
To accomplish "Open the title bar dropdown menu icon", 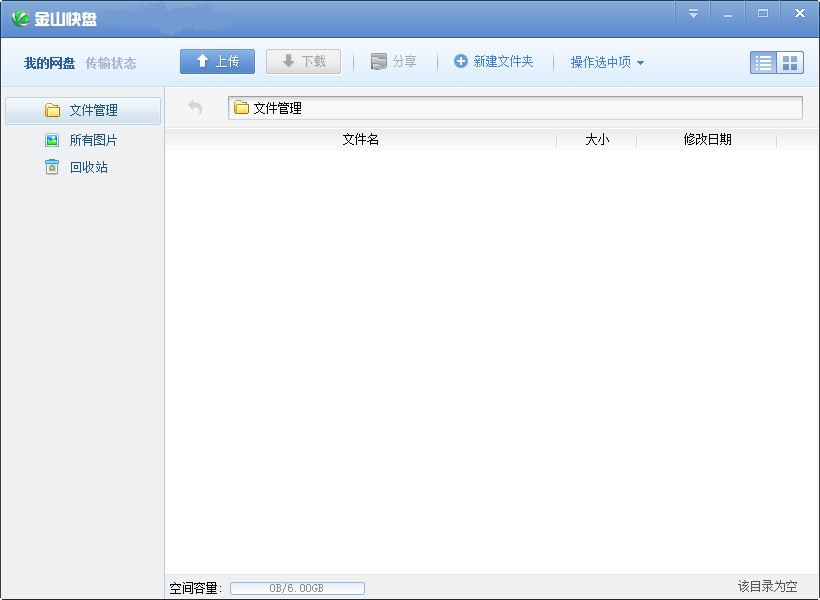I will (693, 14).
